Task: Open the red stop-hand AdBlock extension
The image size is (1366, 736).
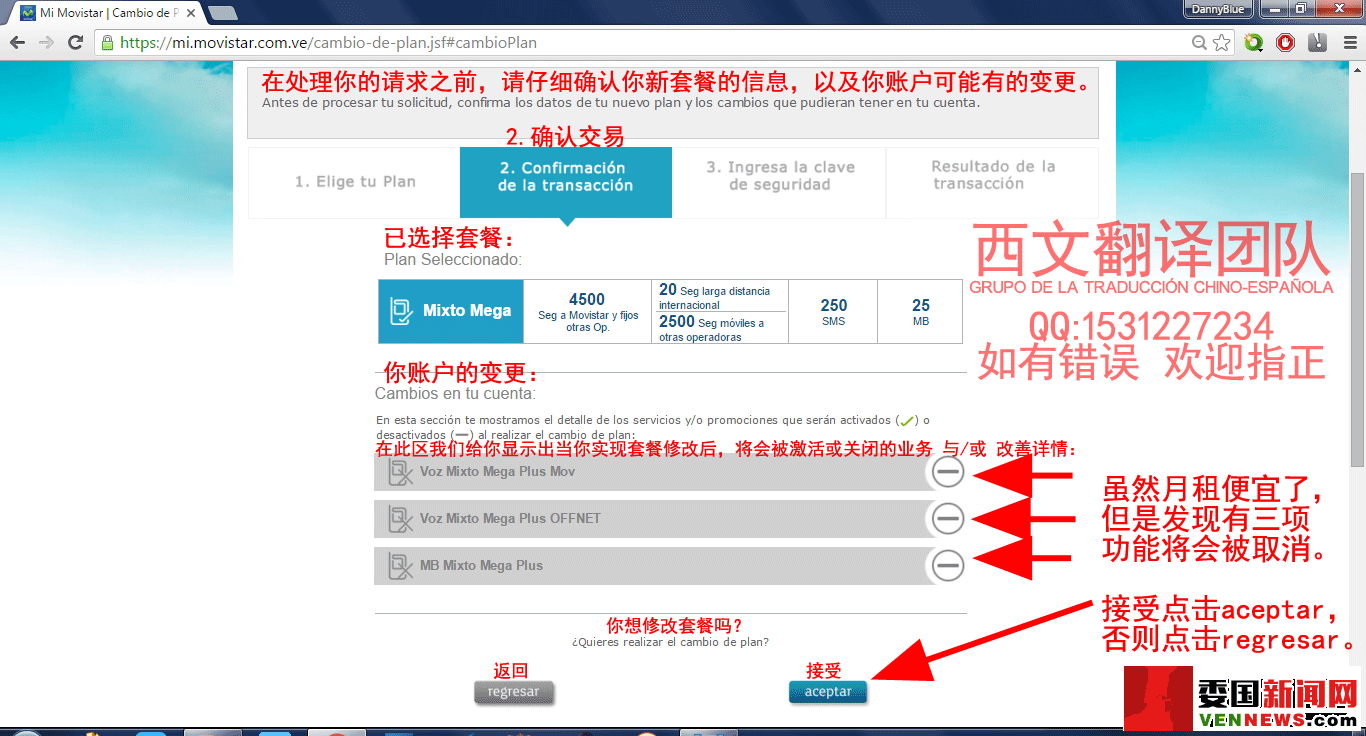Action: point(1286,43)
